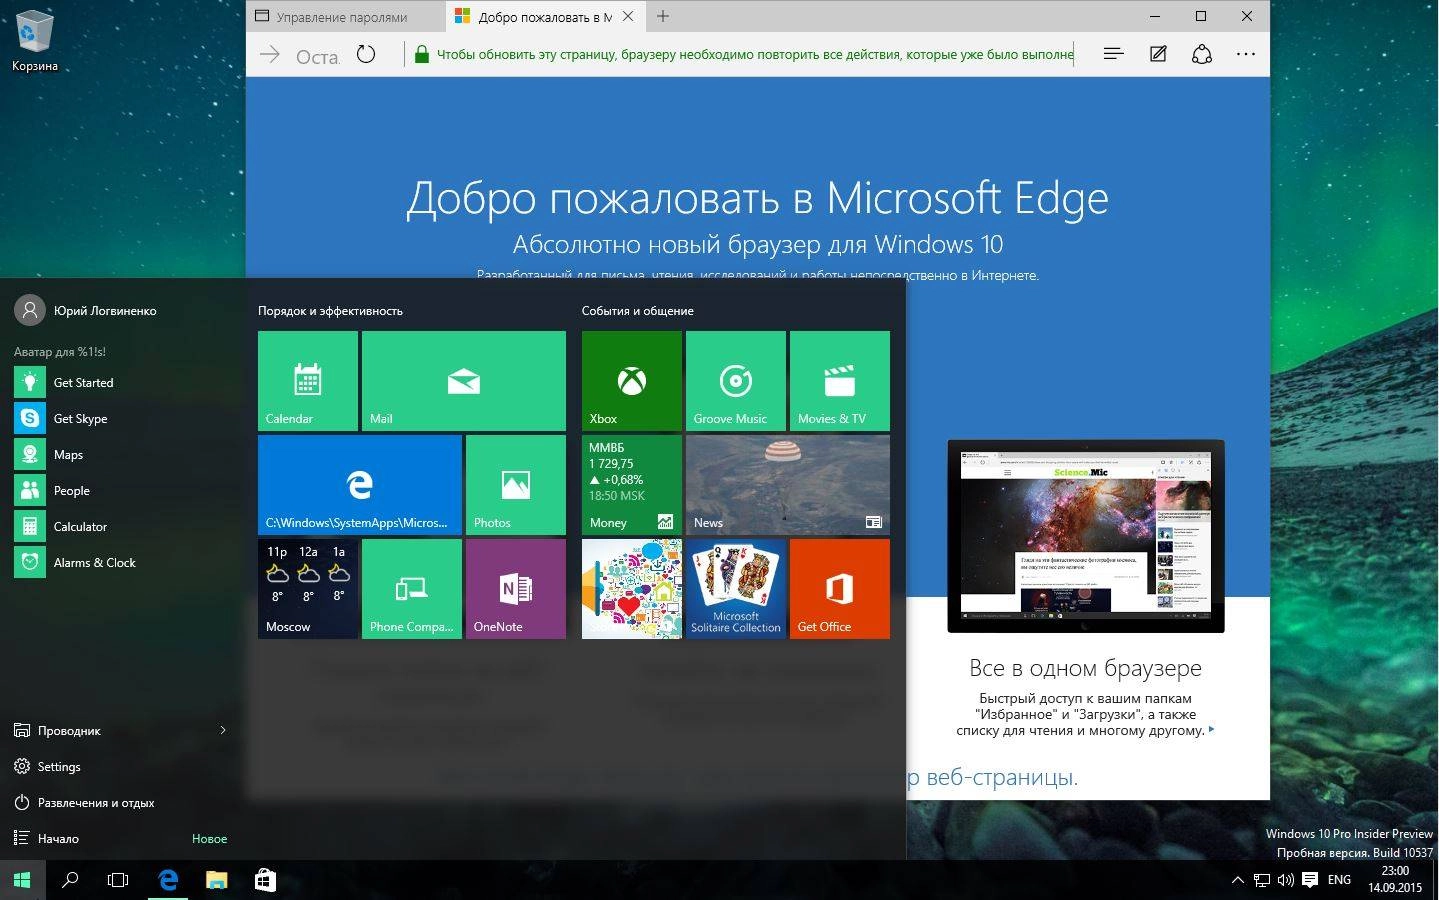This screenshot has height=900, width=1439.
Task: Launch the OneNote tile
Action: pos(516,589)
